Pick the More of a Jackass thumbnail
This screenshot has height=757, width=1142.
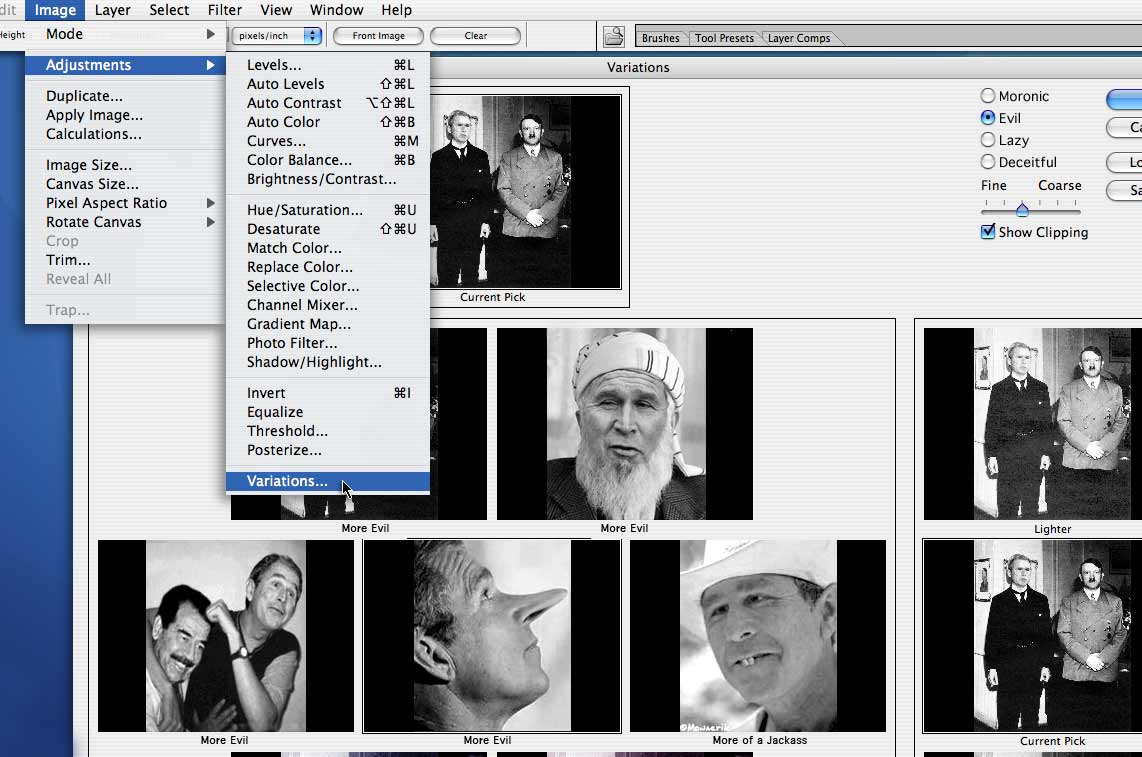758,636
